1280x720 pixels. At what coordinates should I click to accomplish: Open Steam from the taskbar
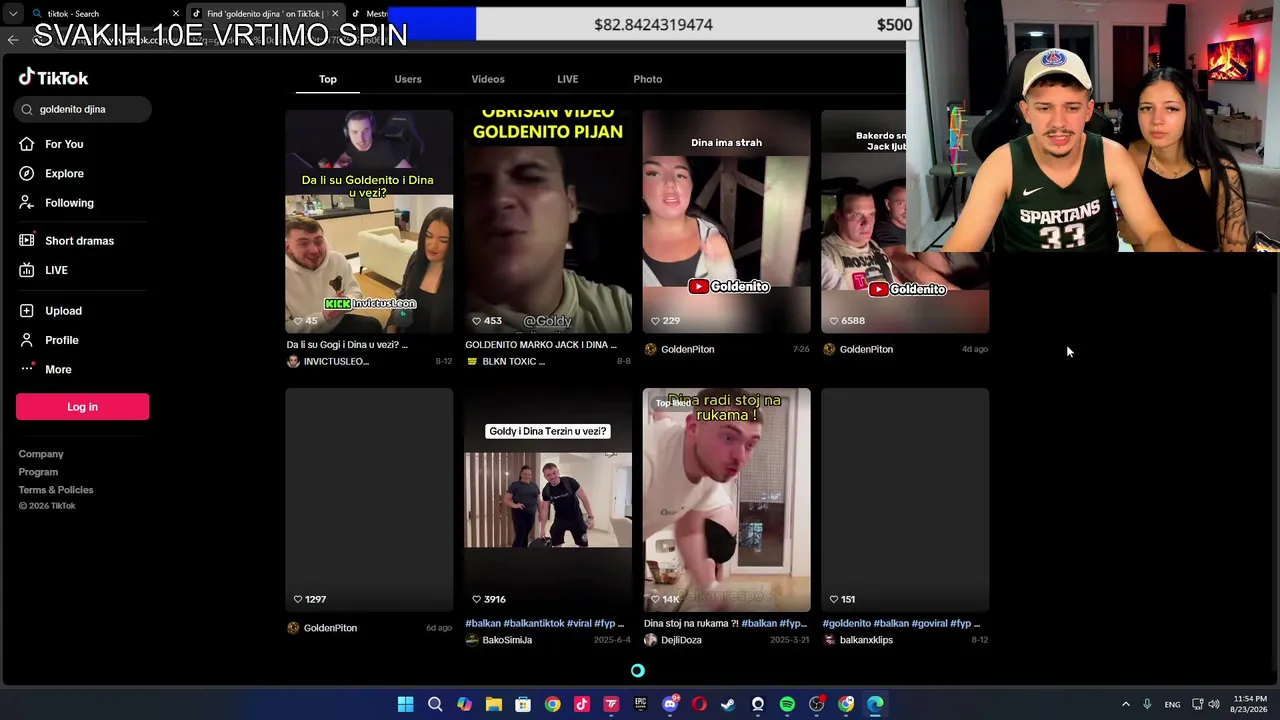point(728,704)
